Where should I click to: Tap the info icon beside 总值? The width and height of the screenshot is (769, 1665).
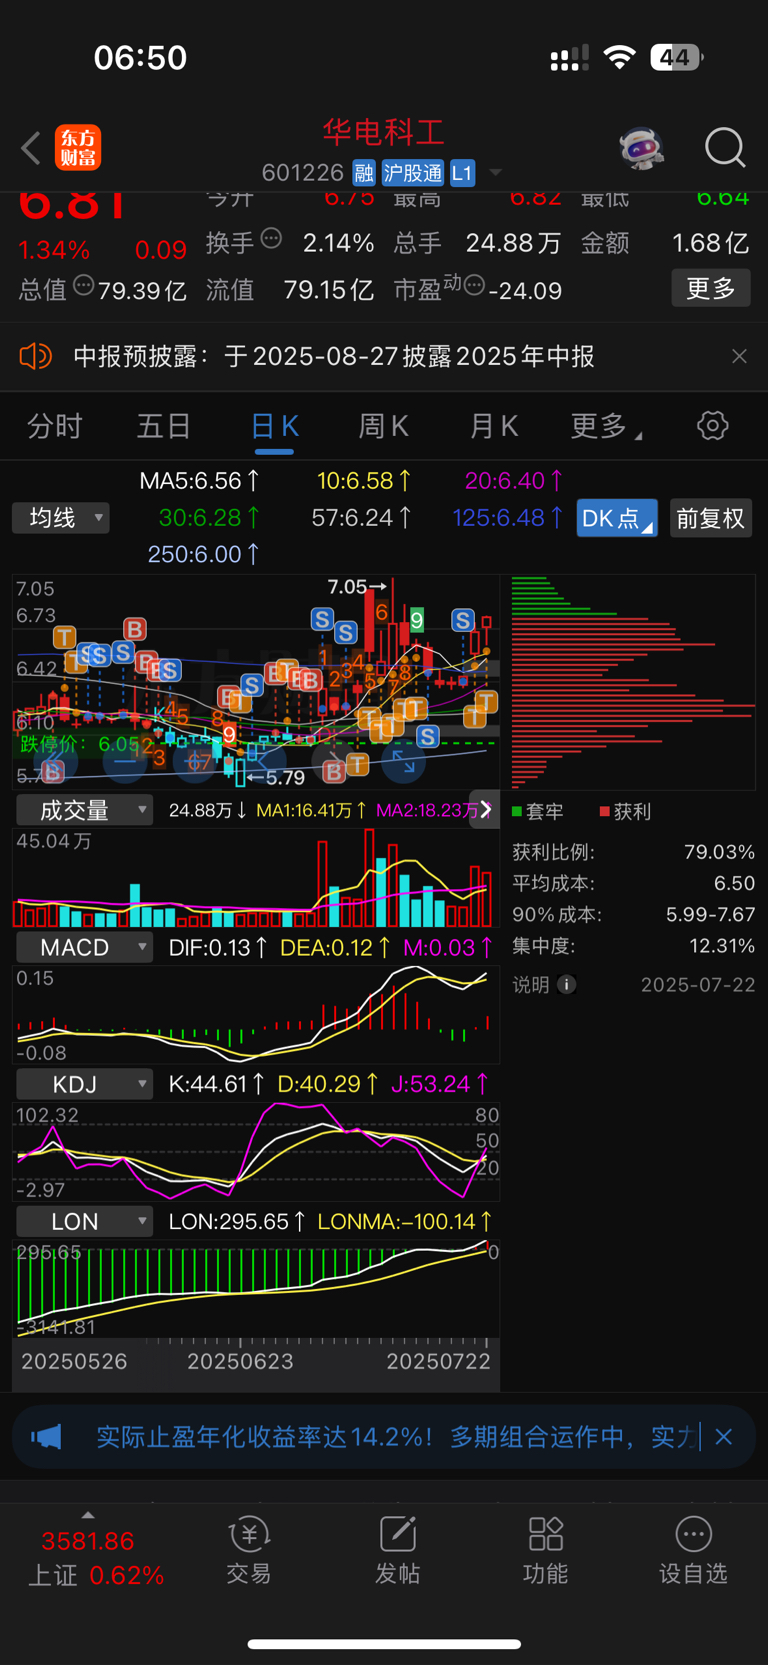click(x=84, y=286)
